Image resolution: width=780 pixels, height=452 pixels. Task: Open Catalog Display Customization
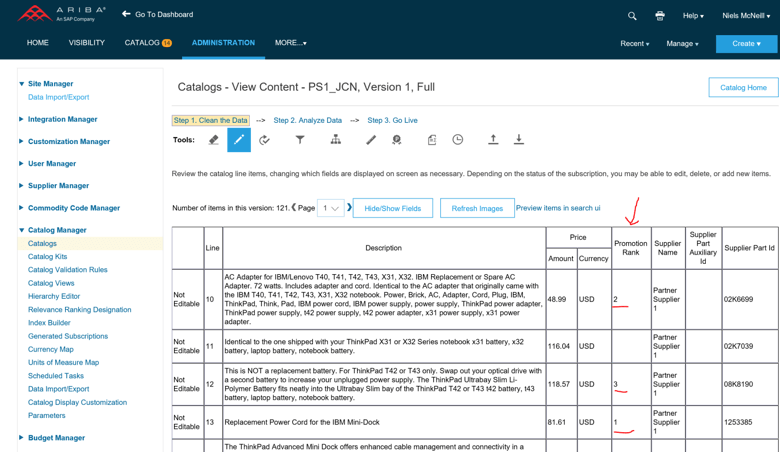click(x=78, y=402)
